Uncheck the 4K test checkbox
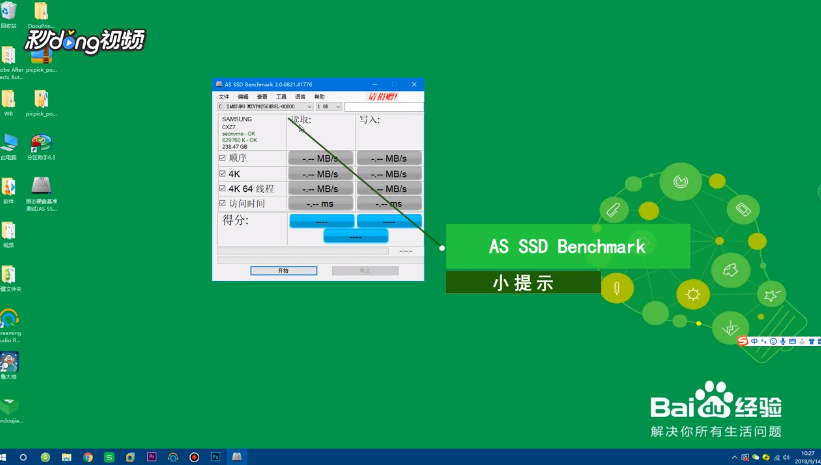Screen dimensions: 821x465 click(x=222, y=174)
